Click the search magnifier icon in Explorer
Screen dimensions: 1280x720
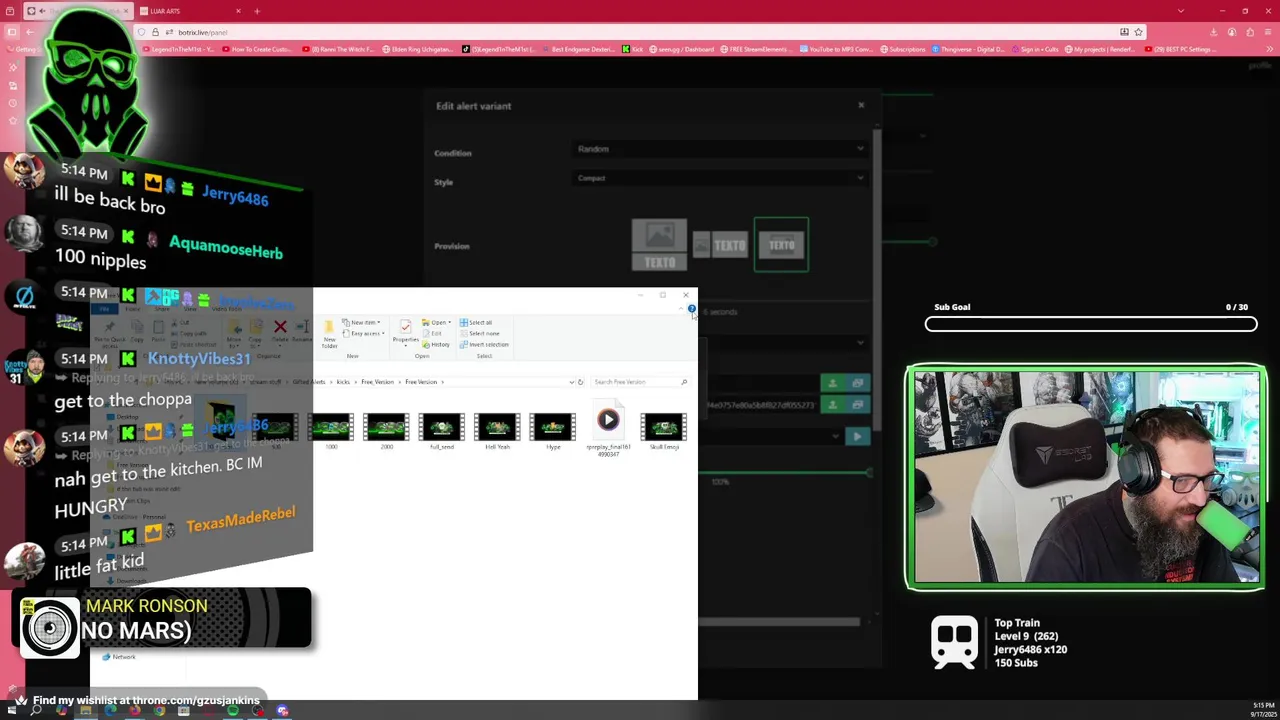[684, 382]
